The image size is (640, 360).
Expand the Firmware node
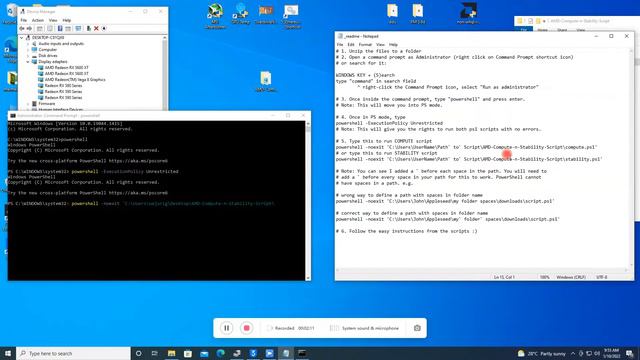[28, 104]
